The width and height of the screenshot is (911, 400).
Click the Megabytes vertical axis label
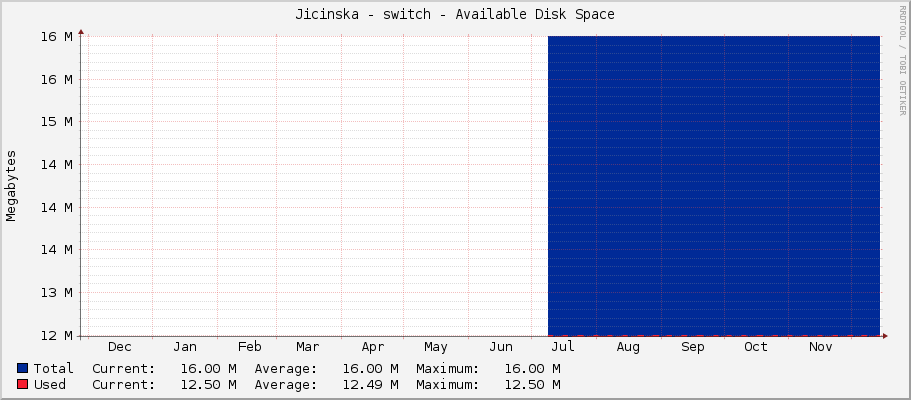click(12, 186)
